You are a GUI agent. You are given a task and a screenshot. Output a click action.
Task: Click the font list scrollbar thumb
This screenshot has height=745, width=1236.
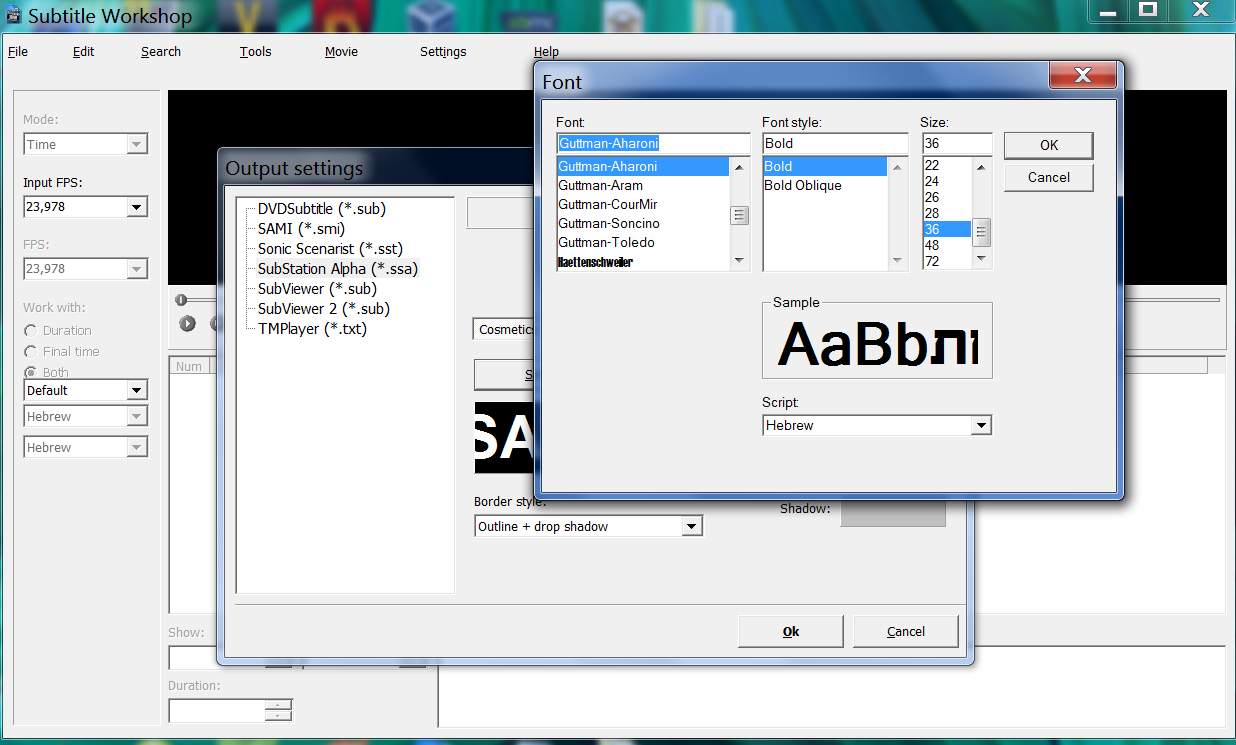[x=740, y=215]
